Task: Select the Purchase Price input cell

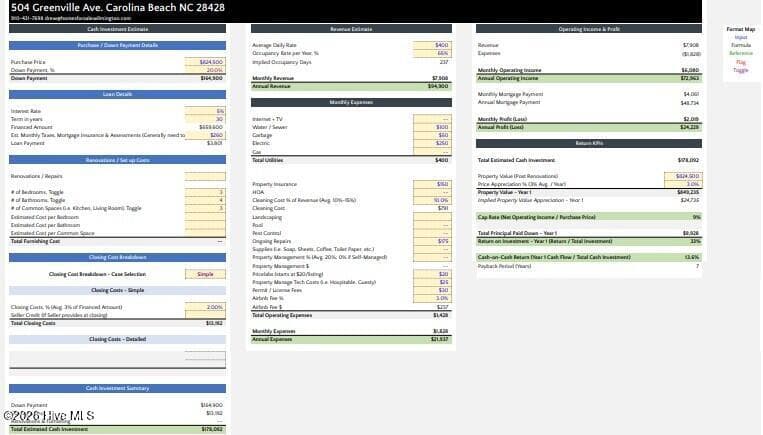Action: [205, 62]
